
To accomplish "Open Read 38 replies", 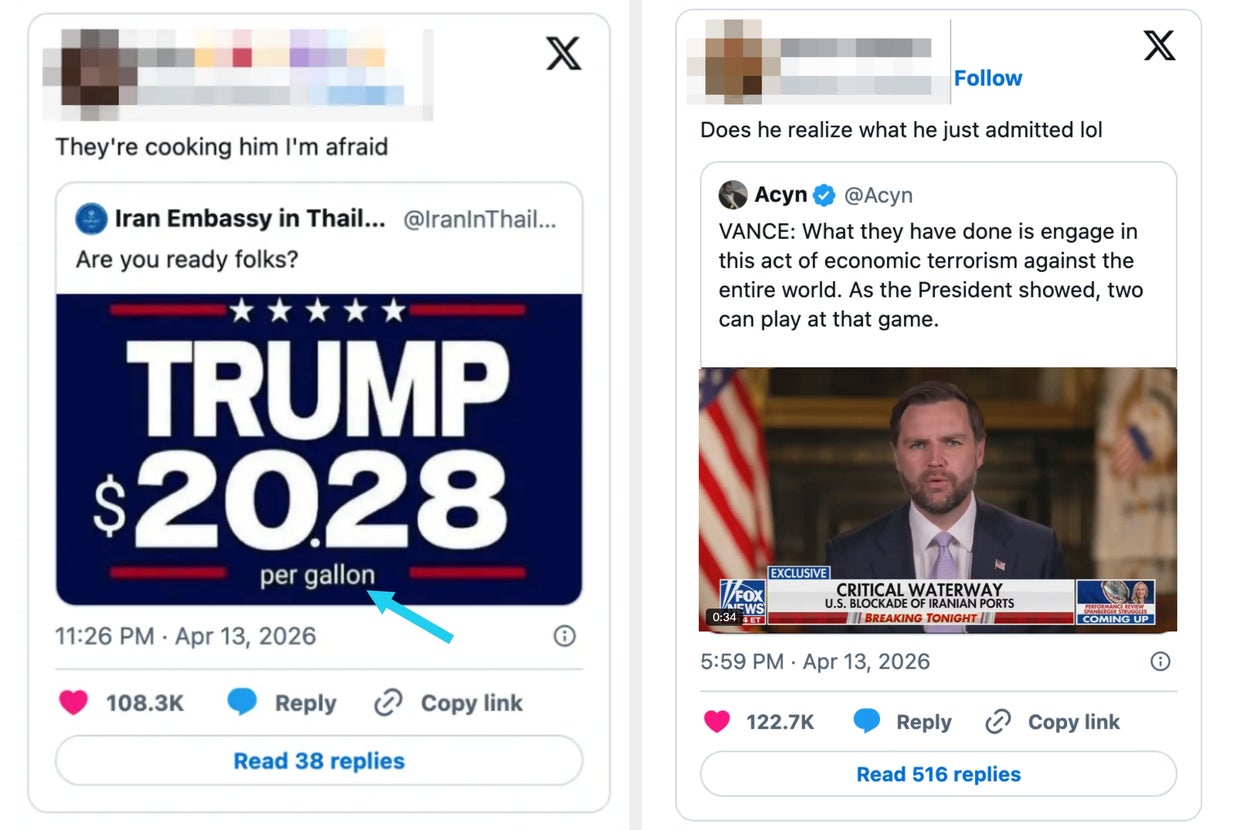I will [319, 761].
